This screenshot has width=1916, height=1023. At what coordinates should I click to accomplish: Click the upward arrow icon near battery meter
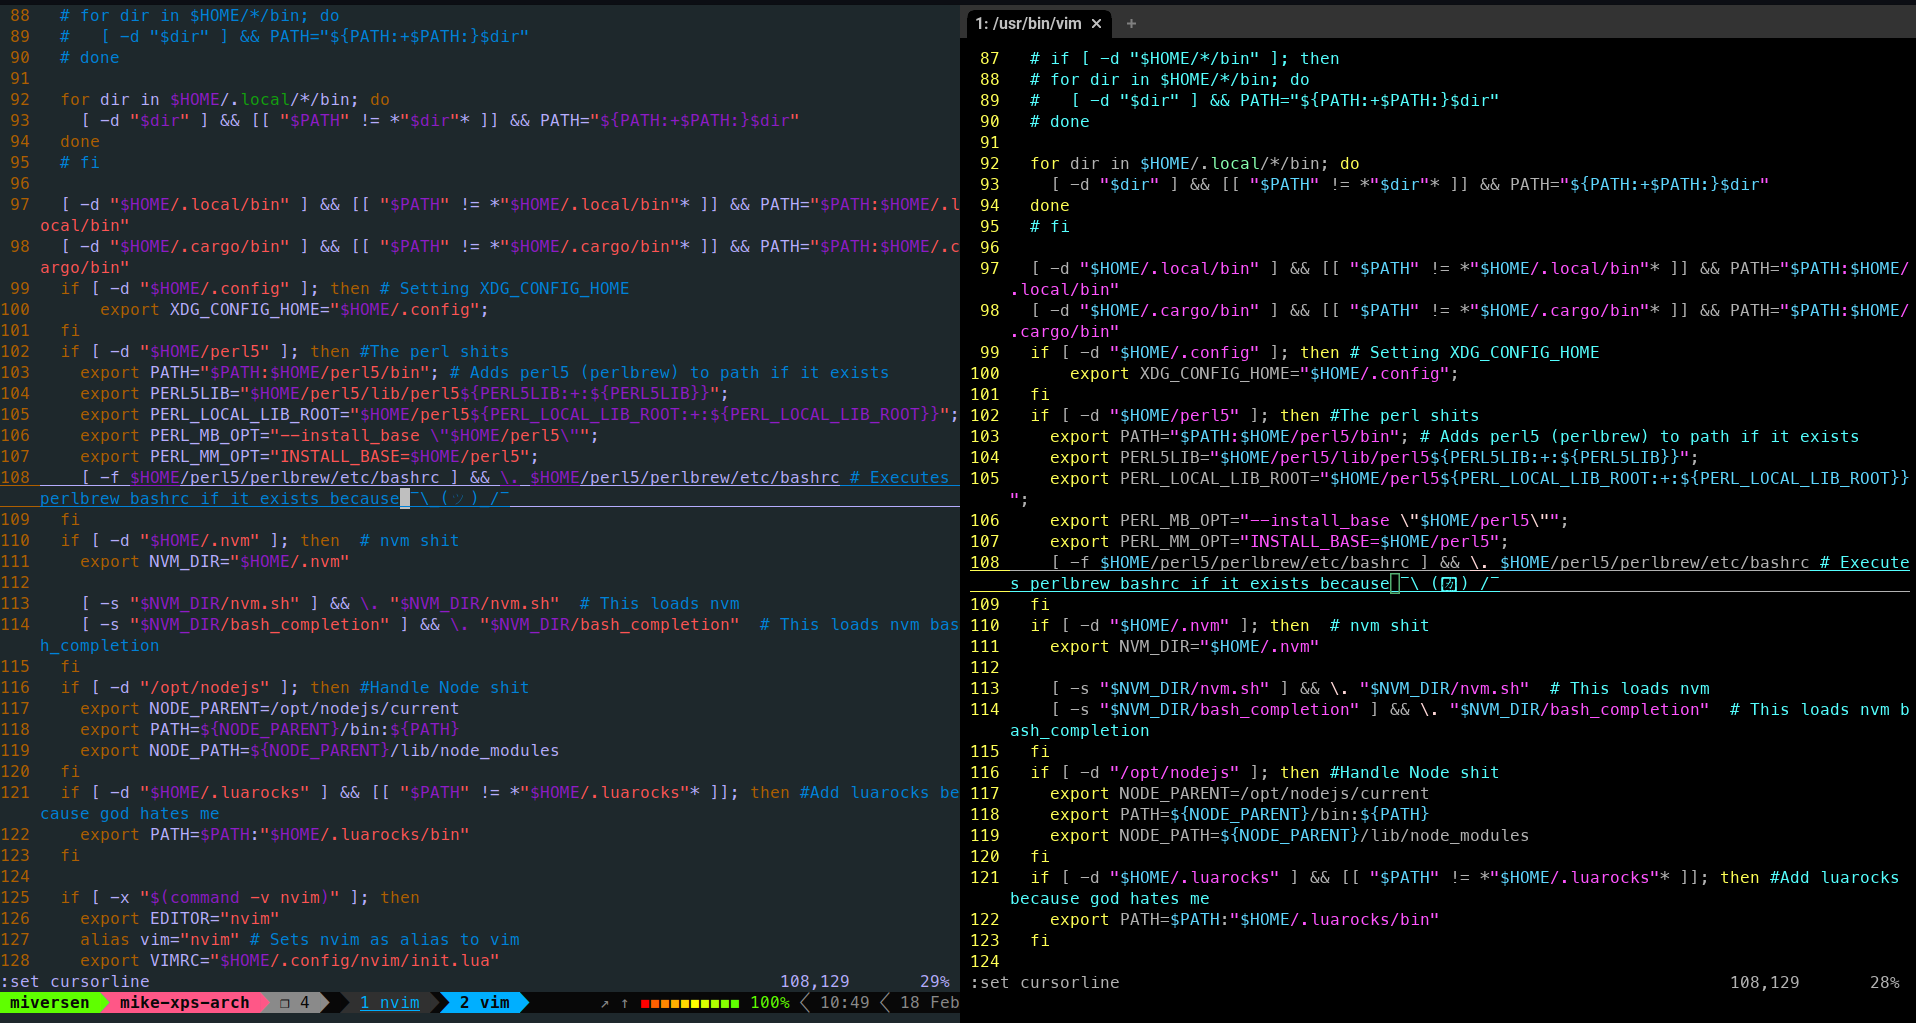[x=623, y=1002]
